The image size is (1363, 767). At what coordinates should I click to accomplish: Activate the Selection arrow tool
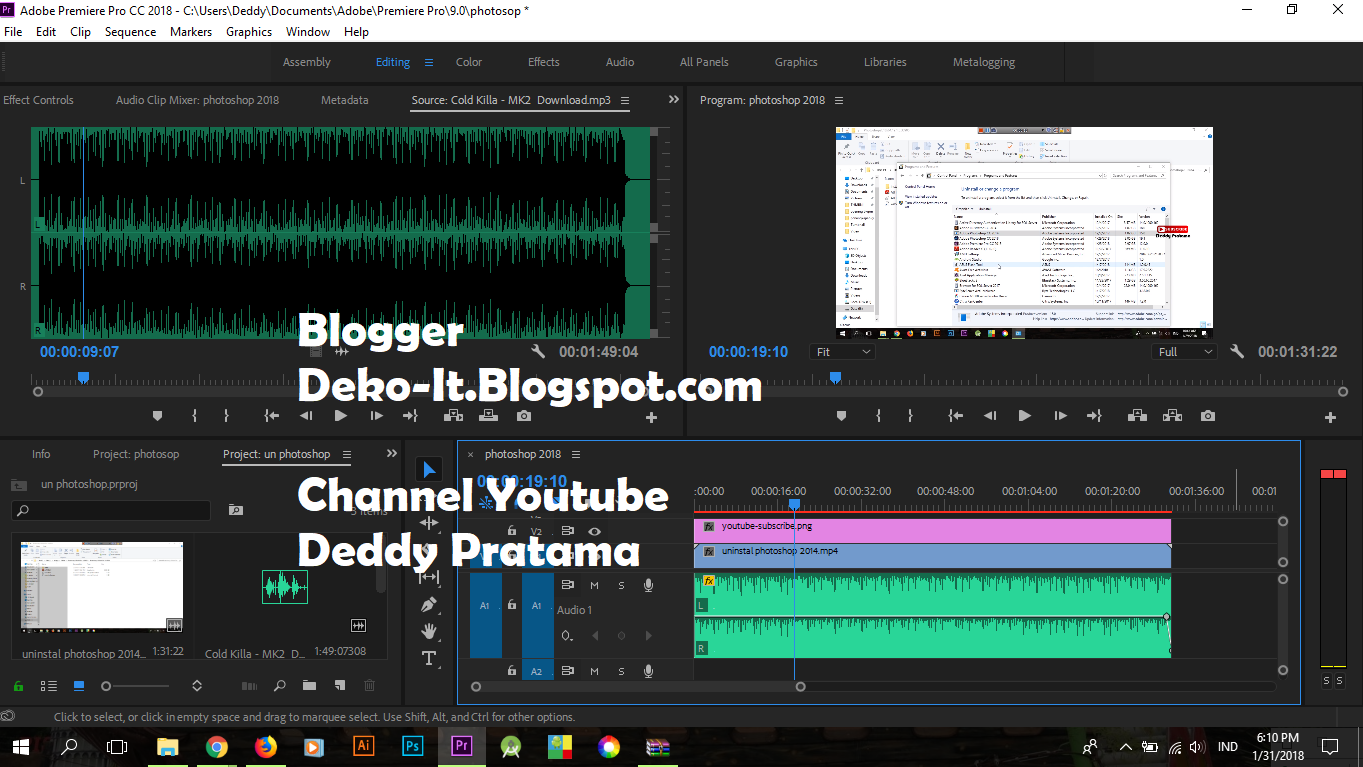(429, 470)
